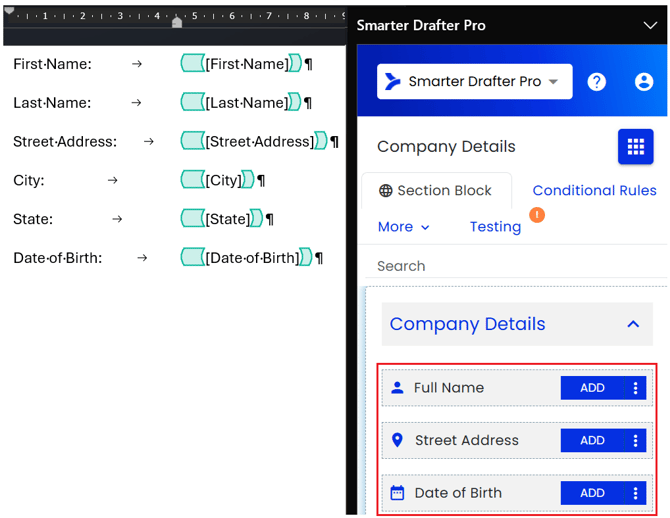The height and width of the screenshot is (518, 670).
Task: Click the first-line indent marker on ruler's left end
Action: point(9,11)
